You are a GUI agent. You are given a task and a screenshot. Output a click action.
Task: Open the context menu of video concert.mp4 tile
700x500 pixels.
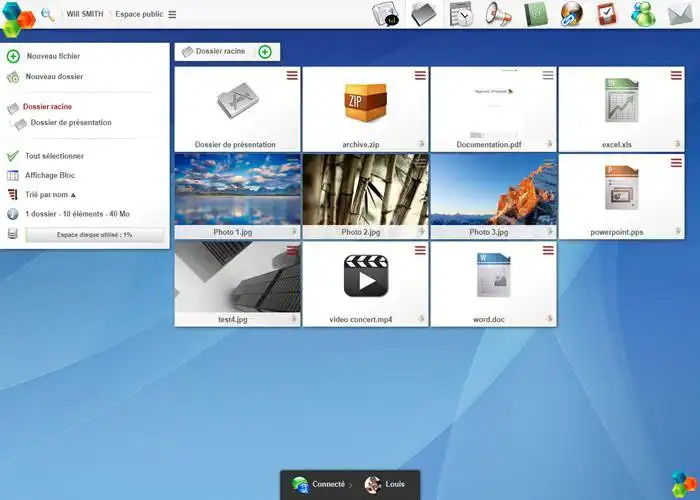coord(420,250)
